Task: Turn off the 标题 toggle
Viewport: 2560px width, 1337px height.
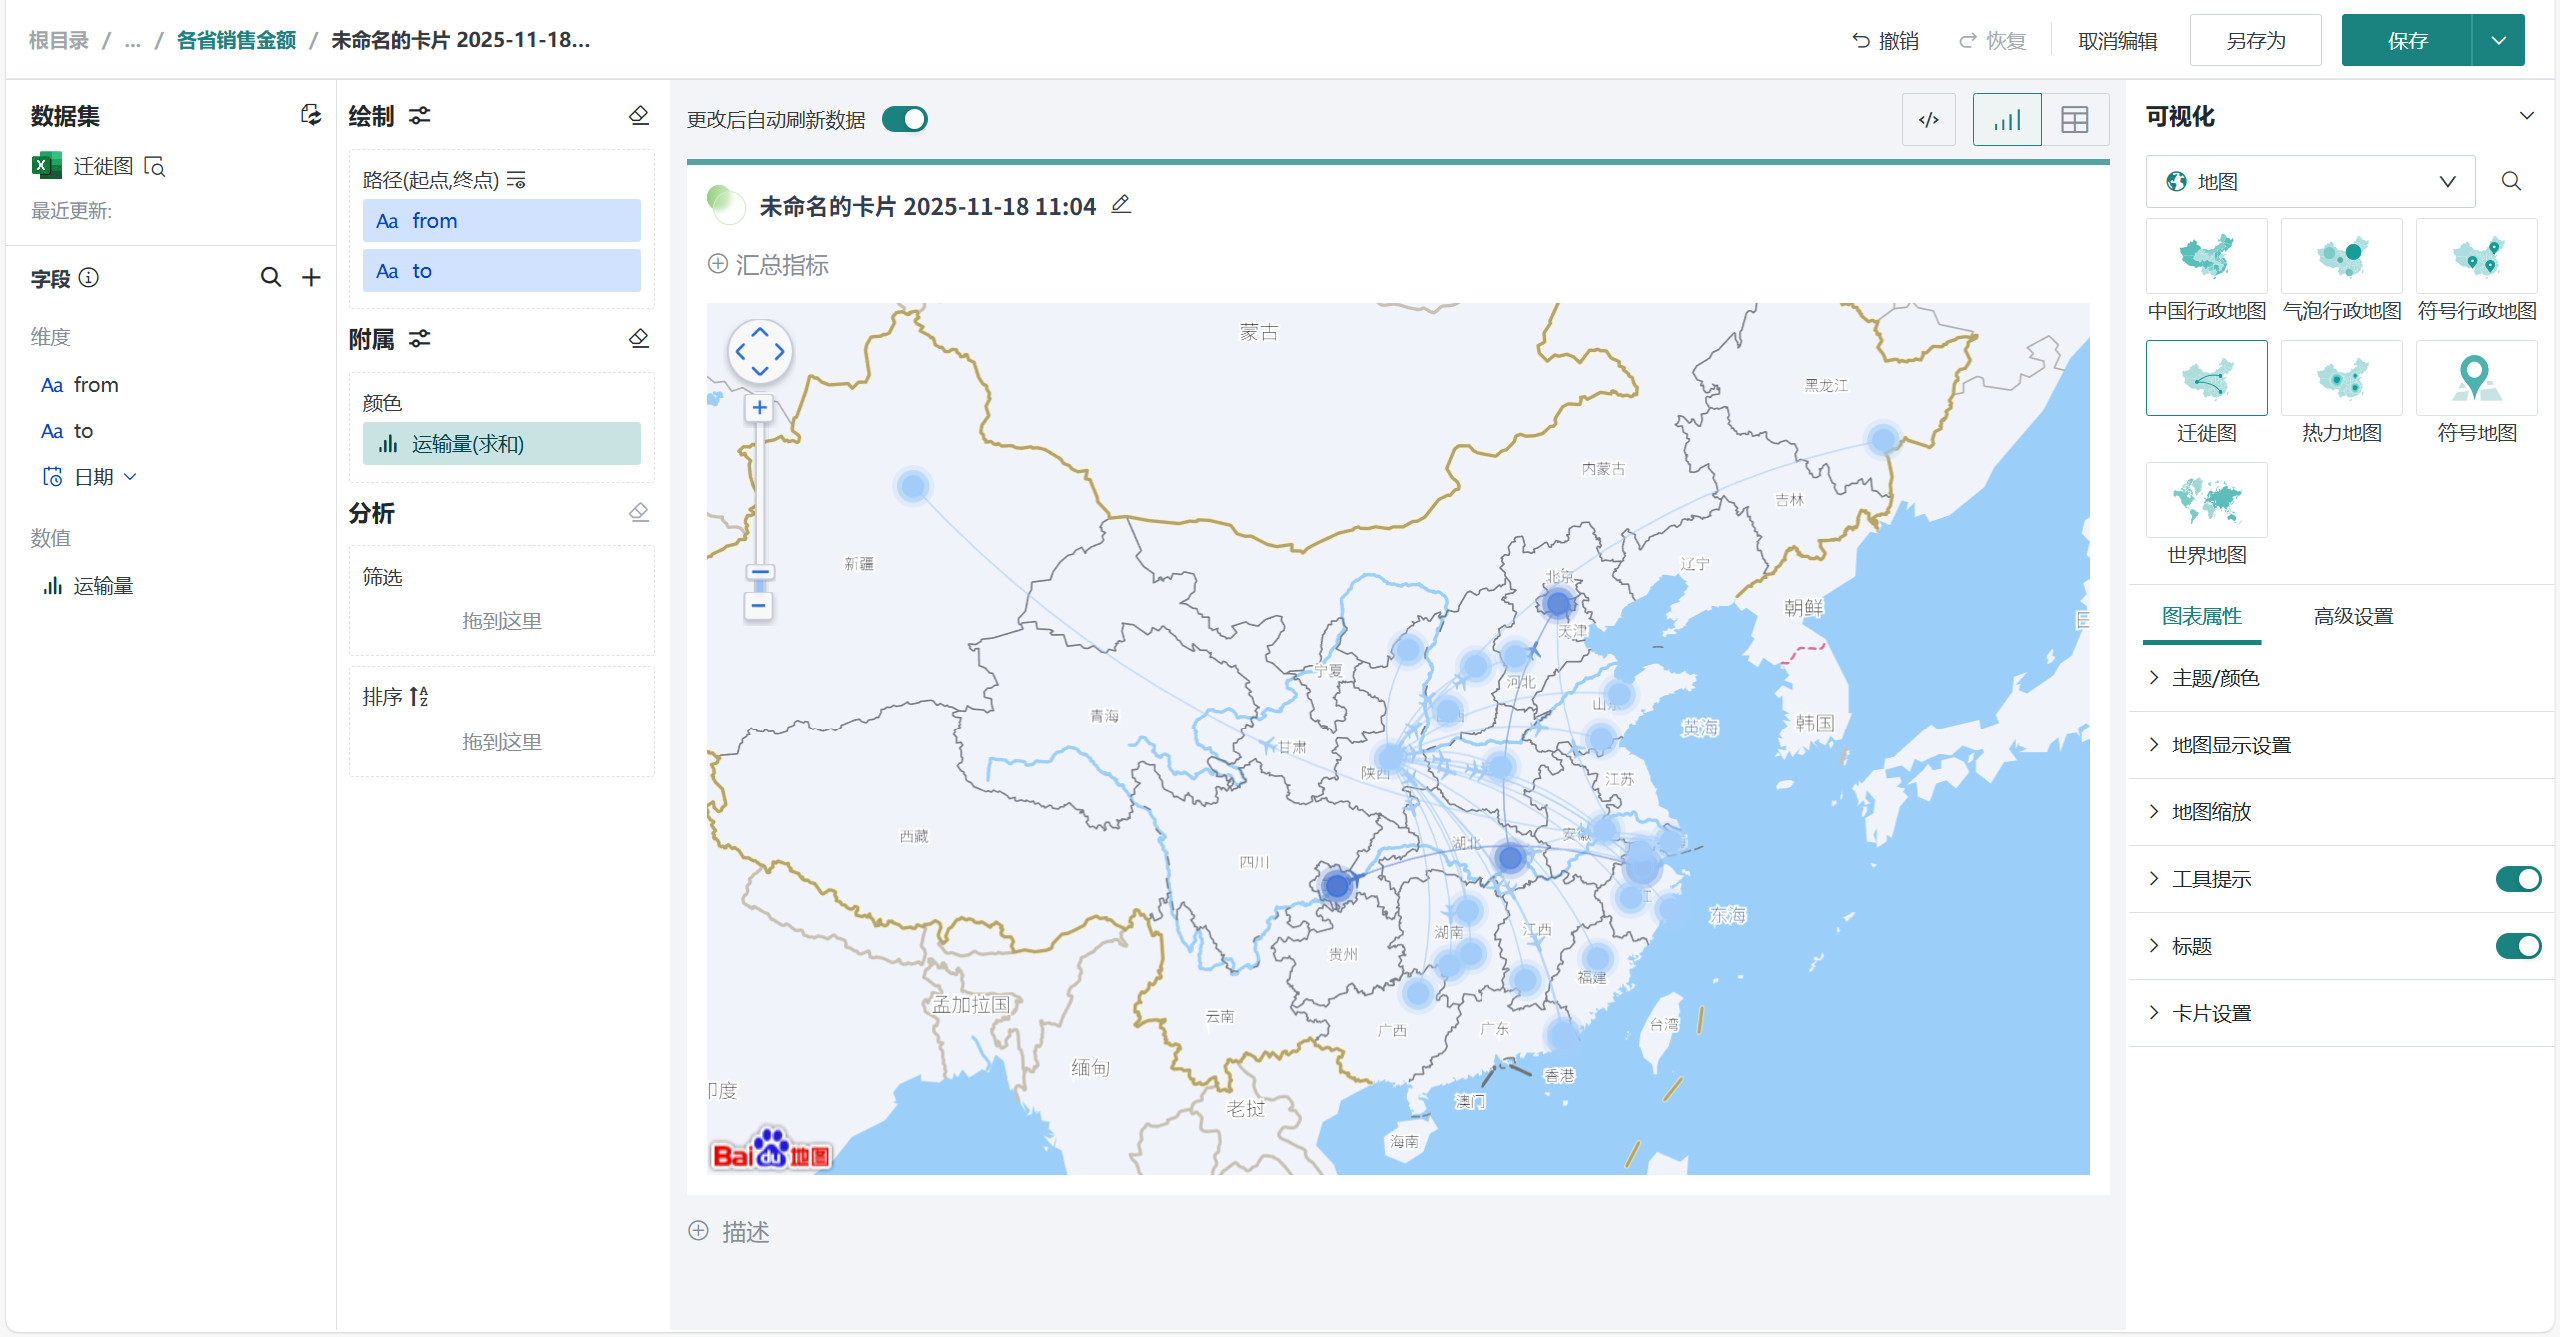Action: (x=2517, y=946)
